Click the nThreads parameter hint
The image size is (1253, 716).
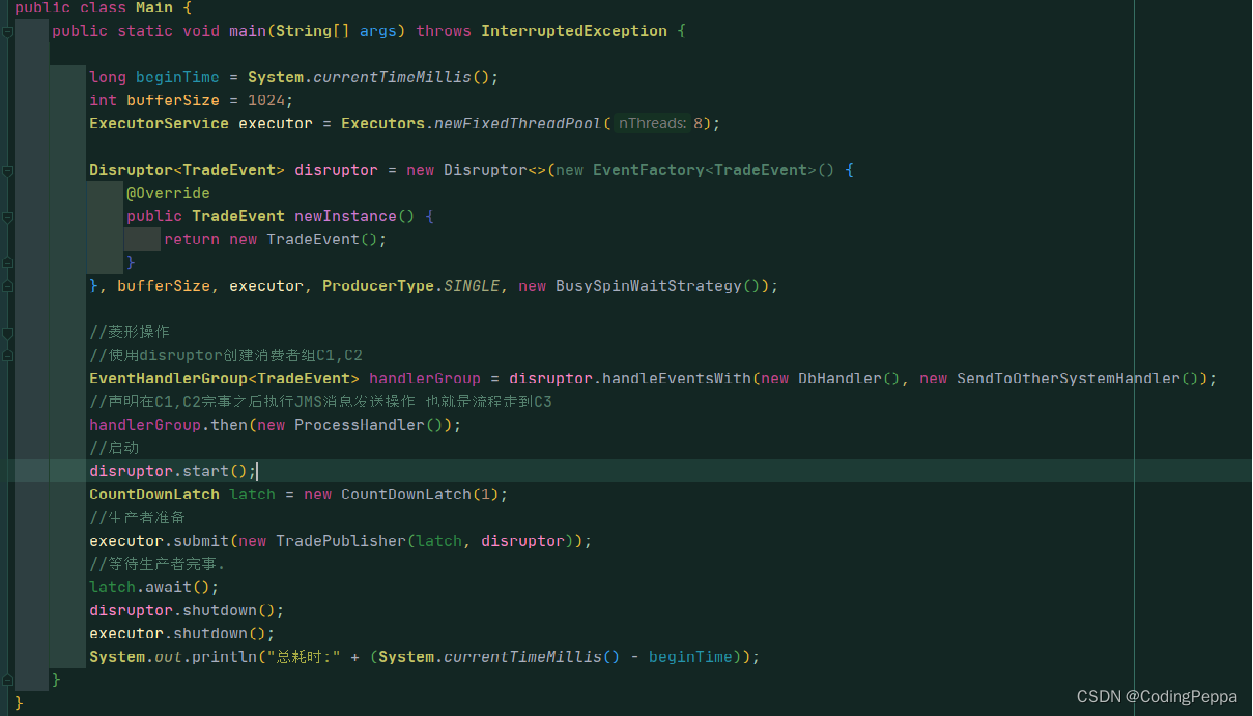coord(651,124)
